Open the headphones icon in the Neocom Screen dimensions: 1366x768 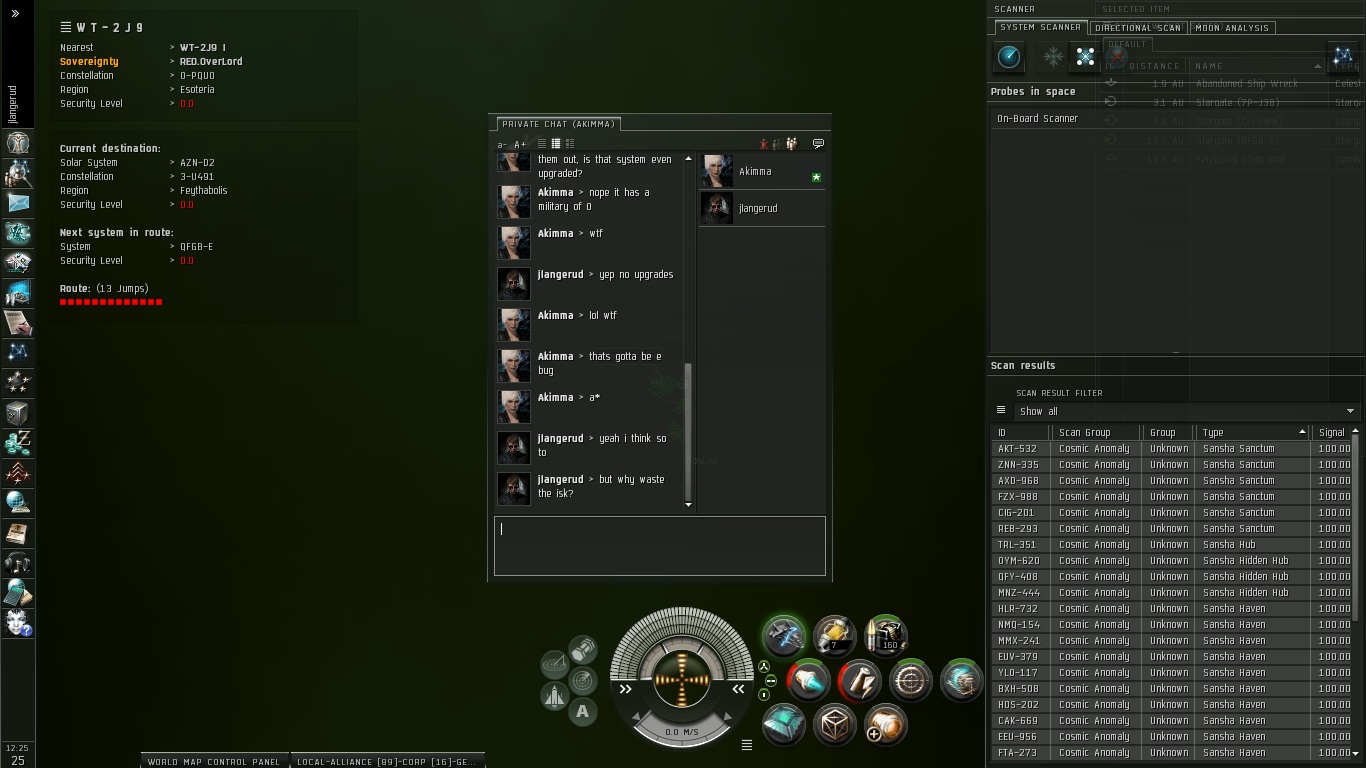(17, 562)
